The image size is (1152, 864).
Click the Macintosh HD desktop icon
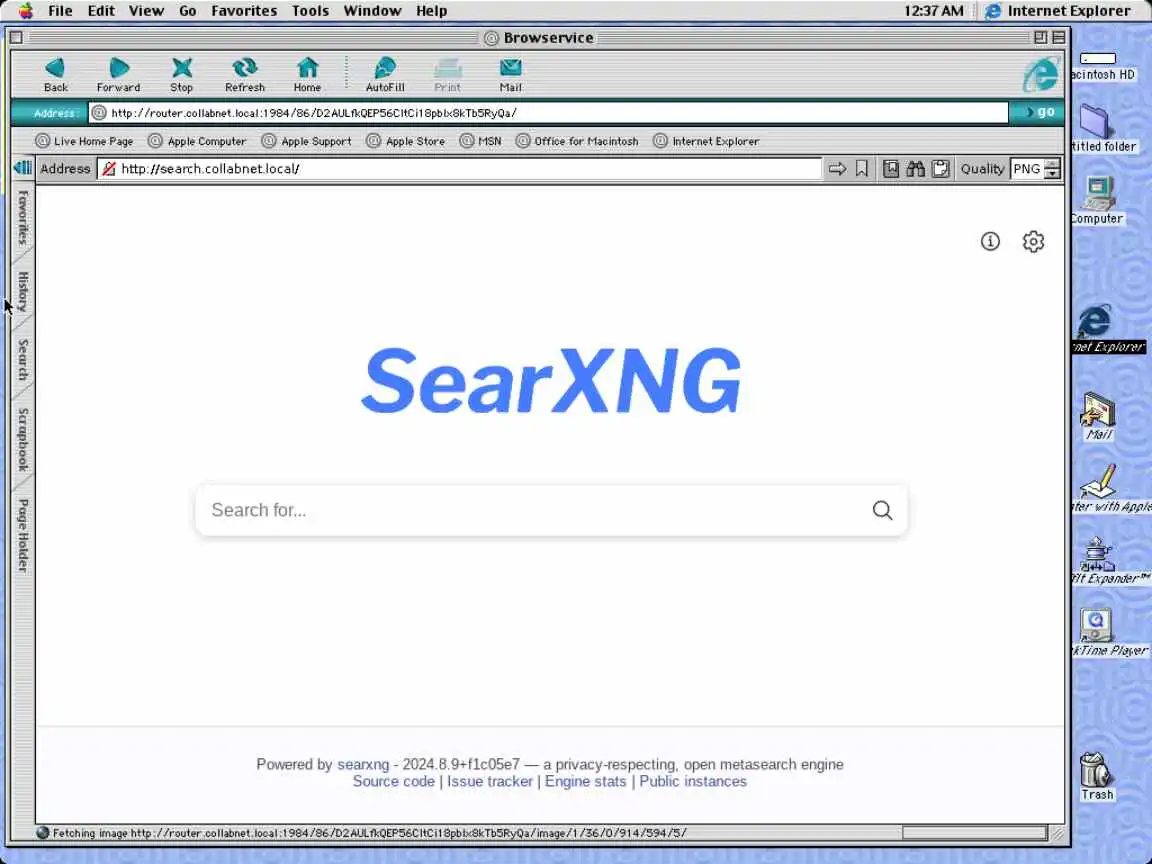coord(1100,65)
